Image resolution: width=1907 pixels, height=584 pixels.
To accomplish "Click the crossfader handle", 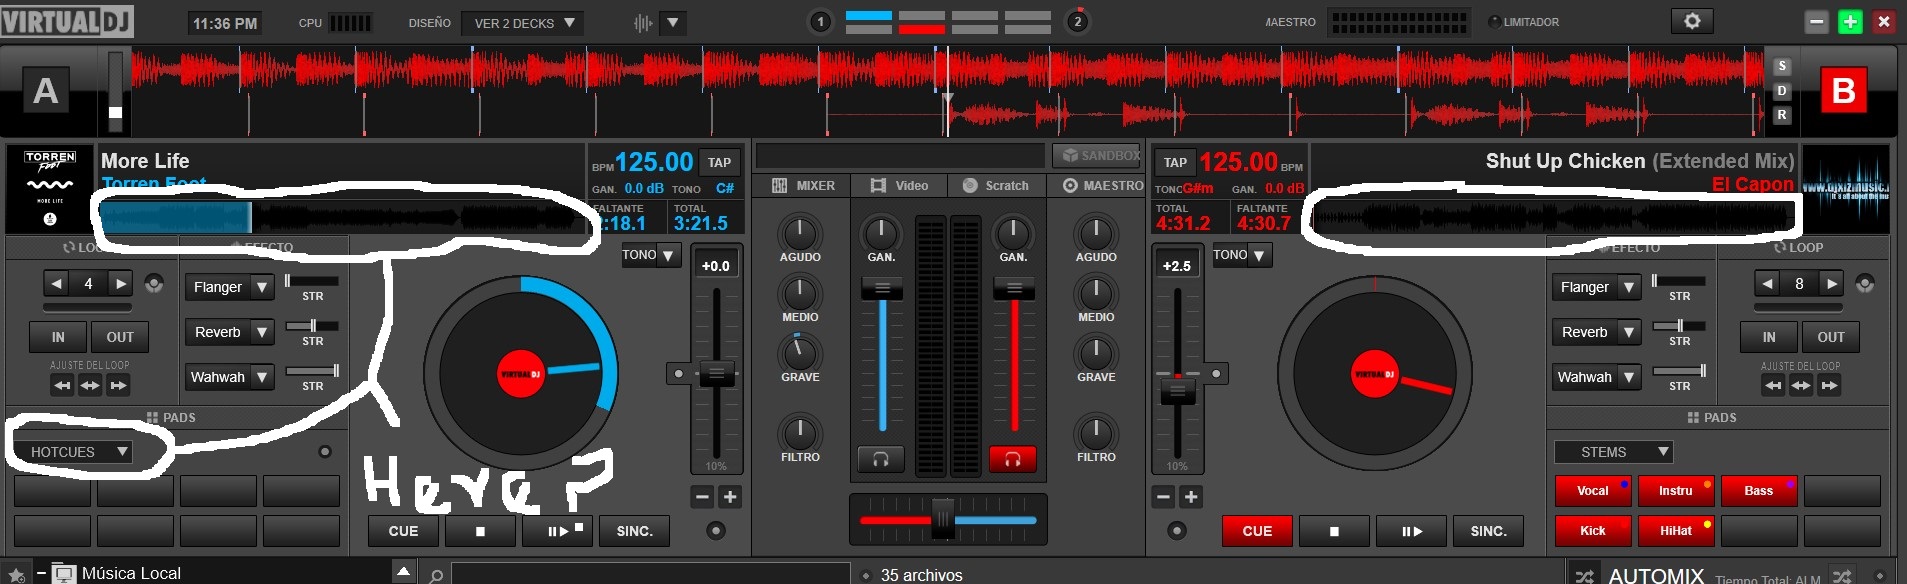I will pyautogui.click(x=943, y=519).
